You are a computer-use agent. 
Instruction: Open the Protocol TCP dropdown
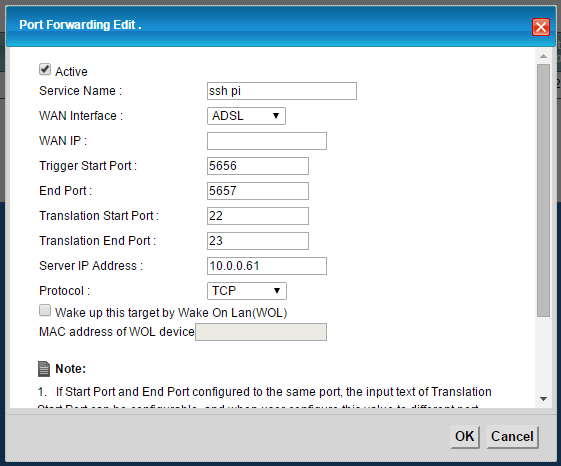247,291
